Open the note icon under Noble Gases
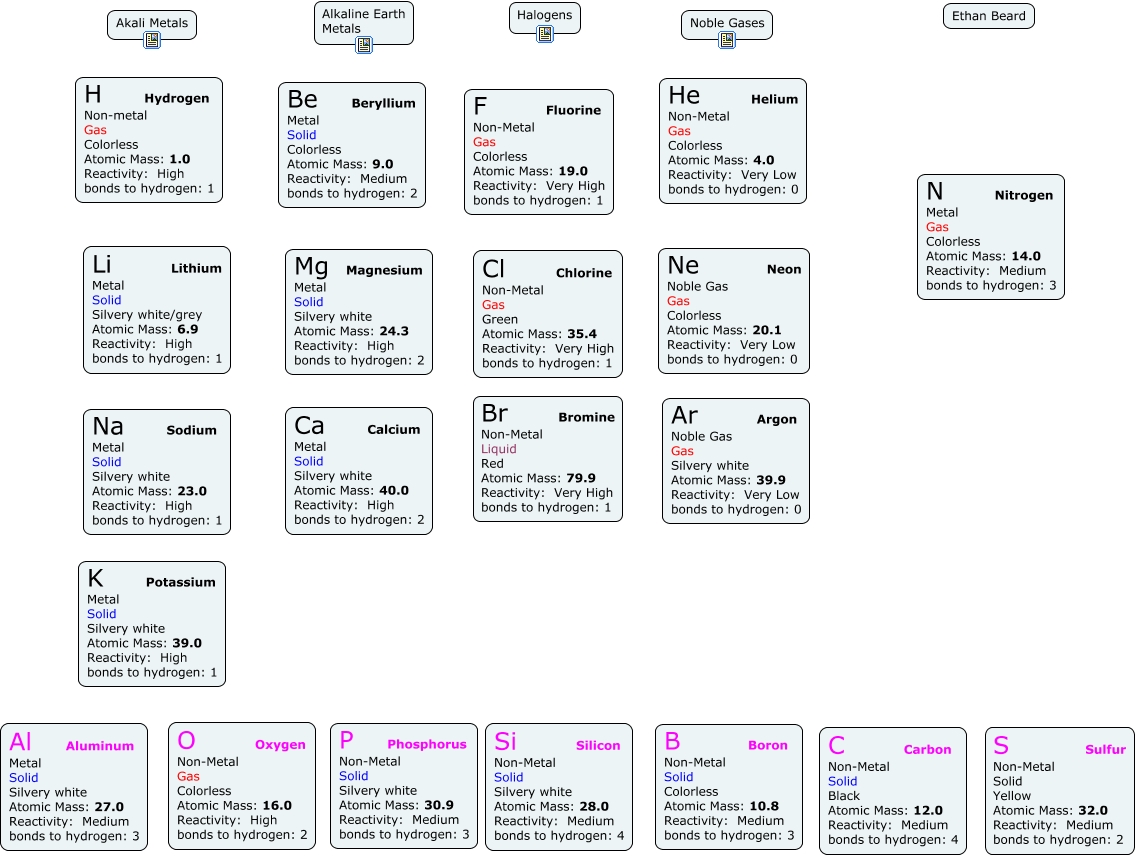The image size is (1137, 856). (x=727, y=40)
